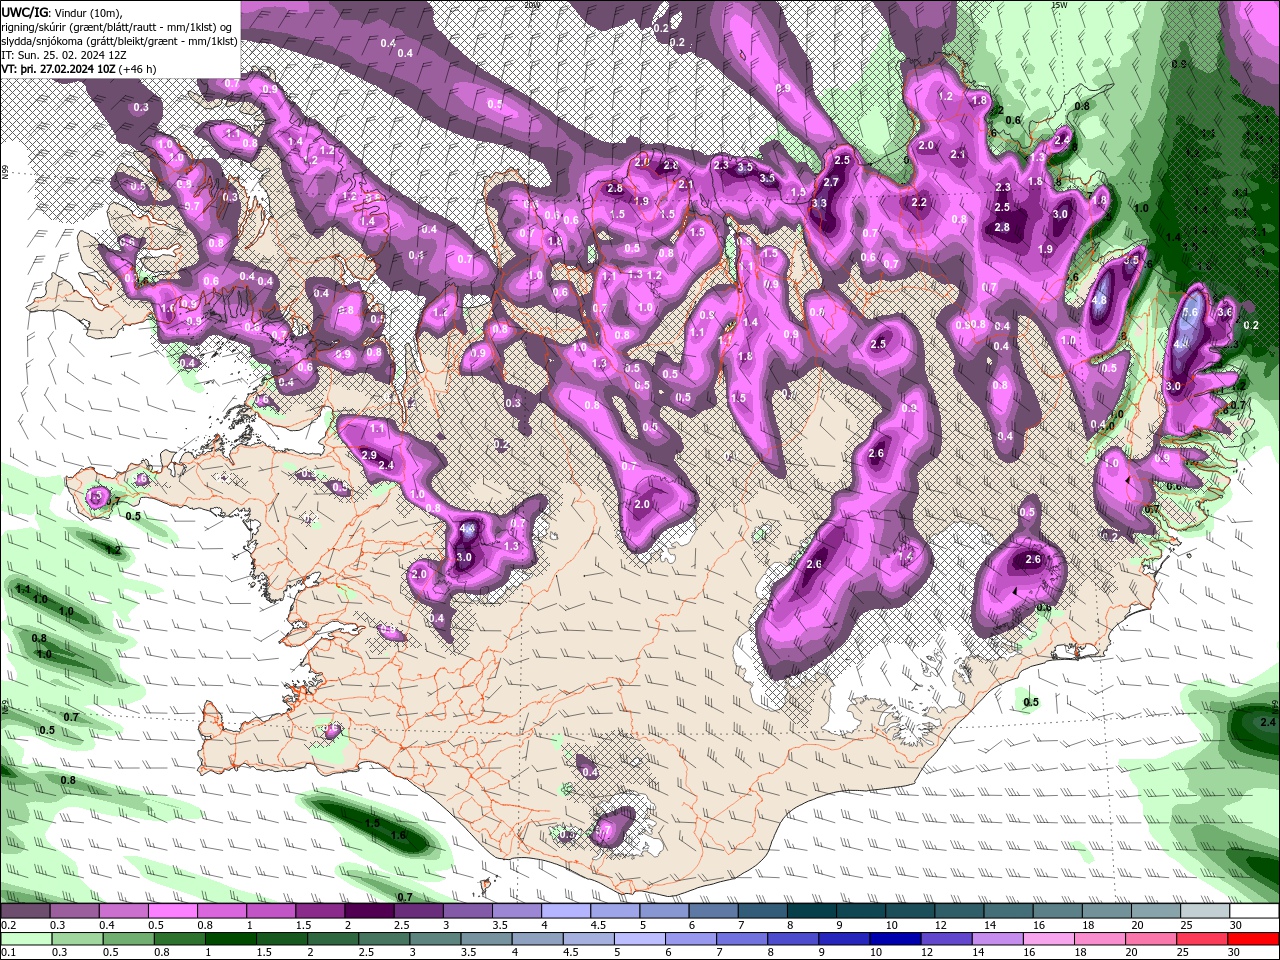The image size is (1280, 960).
Task: Click the valid time 'VT: þri. 27.02.2024 10Z (+46 h)'
Action: tap(77, 69)
